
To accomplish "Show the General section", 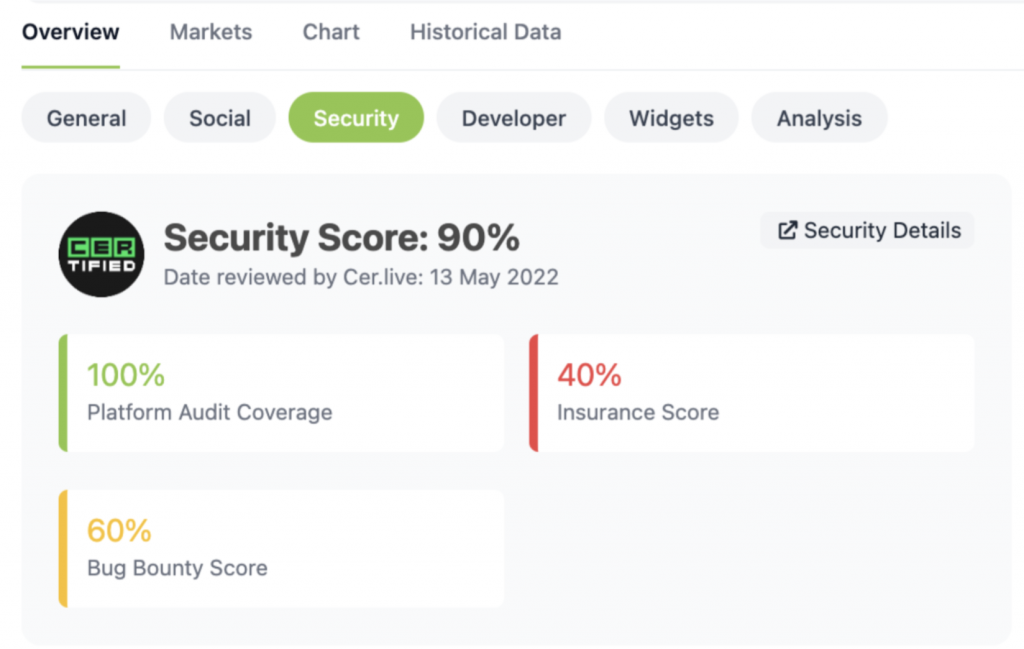I will point(86,118).
